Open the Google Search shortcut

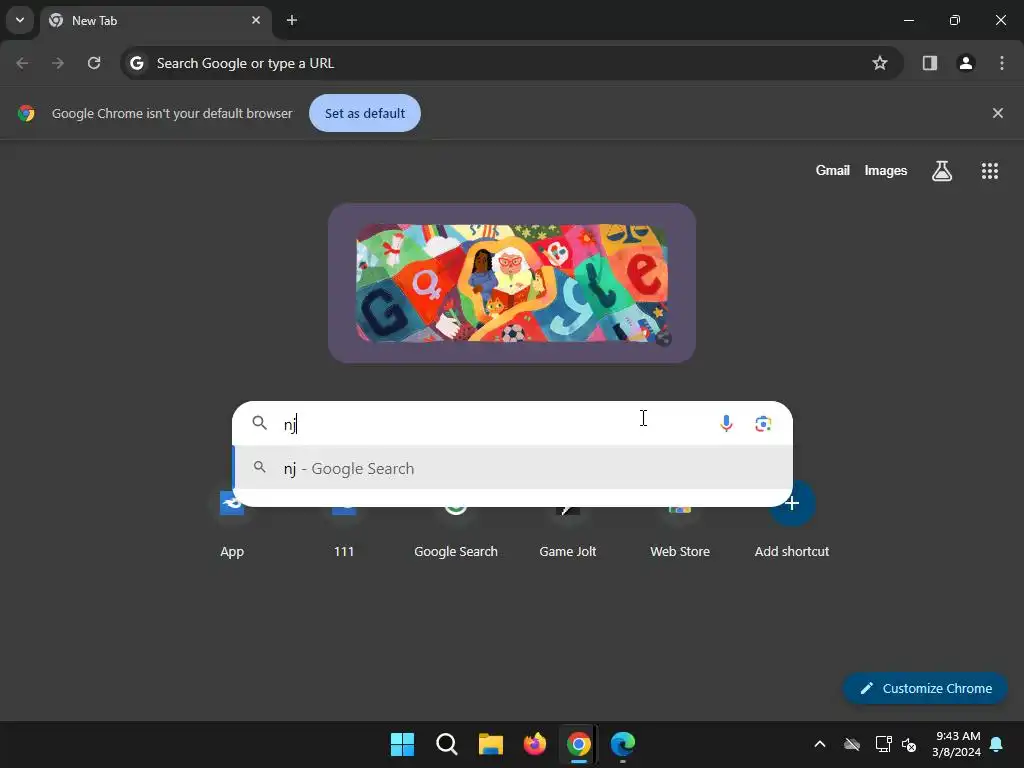tap(456, 528)
